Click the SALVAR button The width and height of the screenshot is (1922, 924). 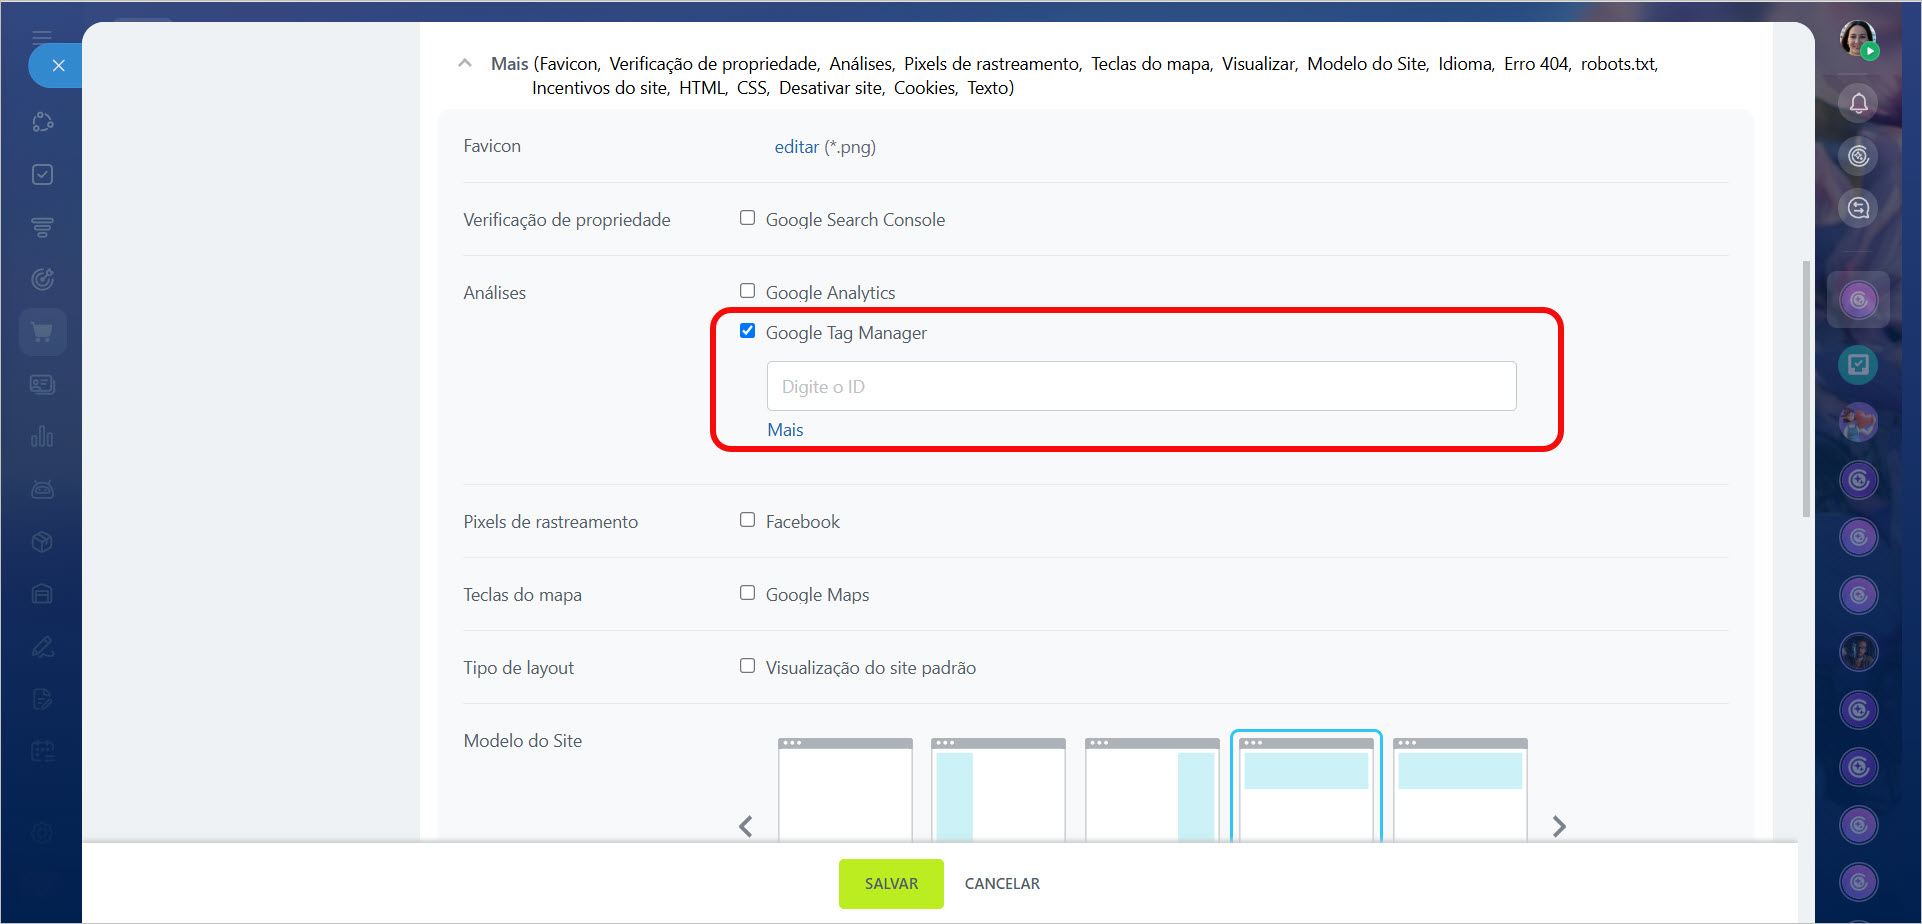click(x=890, y=884)
